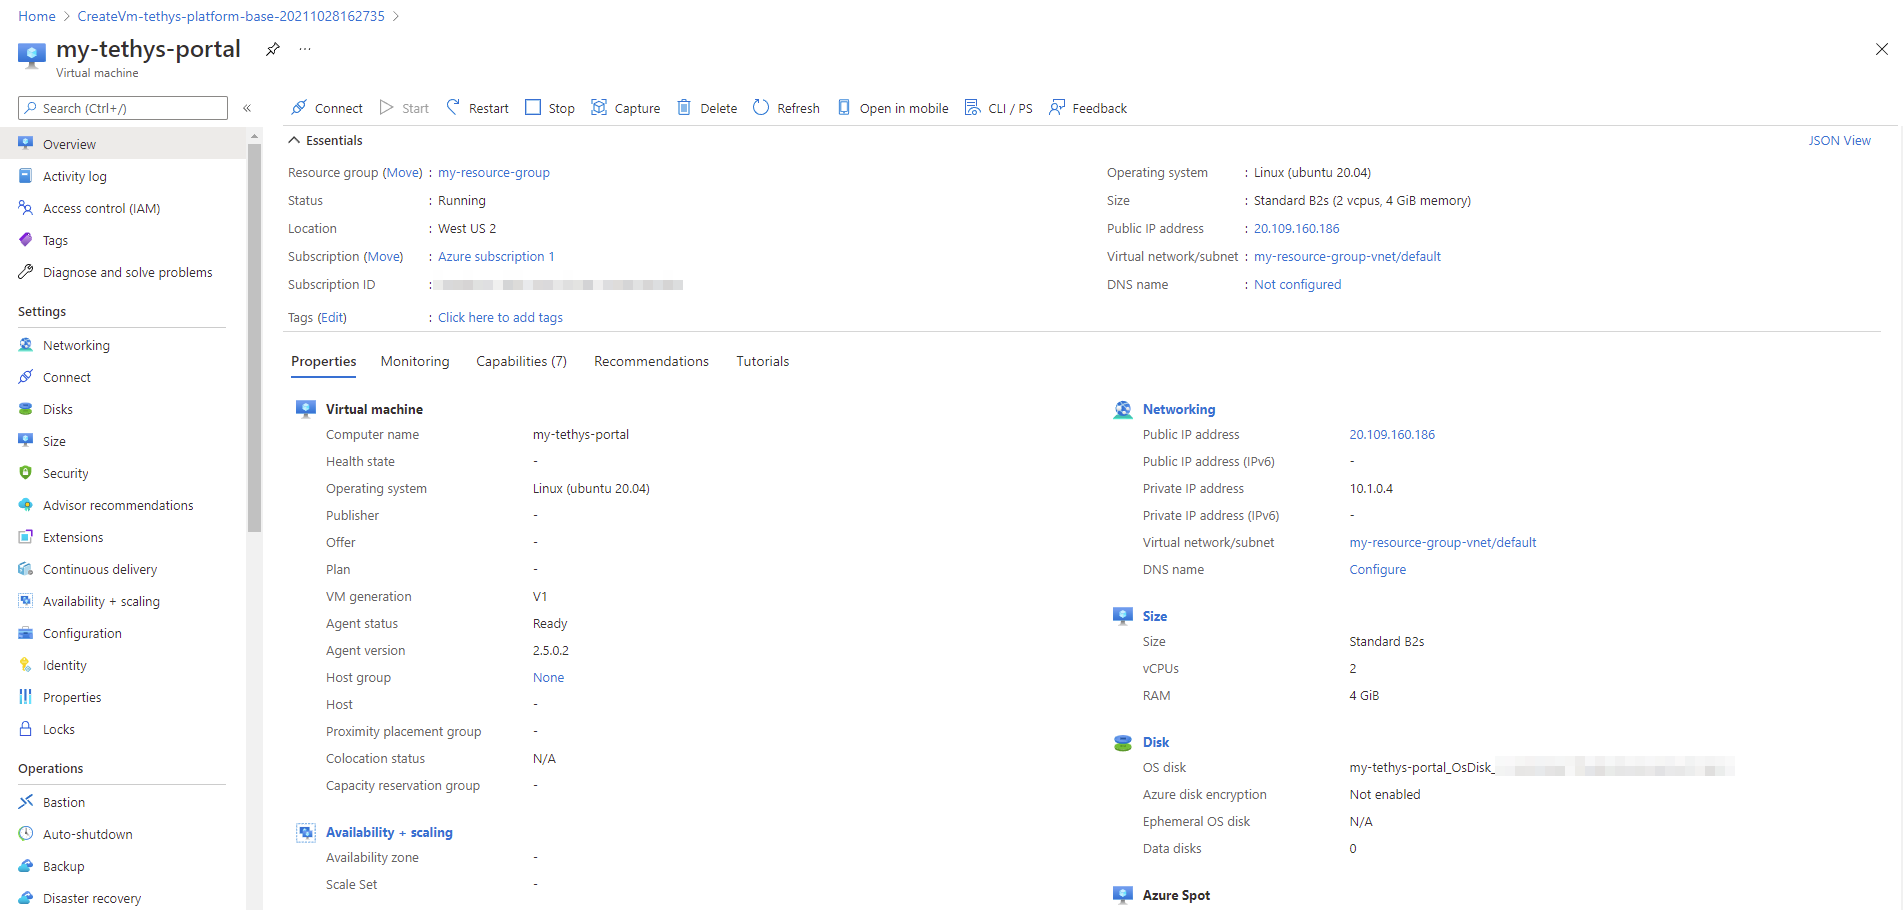This screenshot has width=1903, height=910.
Task: Open Availability + scaling heading link
Action: coord(389,832)
